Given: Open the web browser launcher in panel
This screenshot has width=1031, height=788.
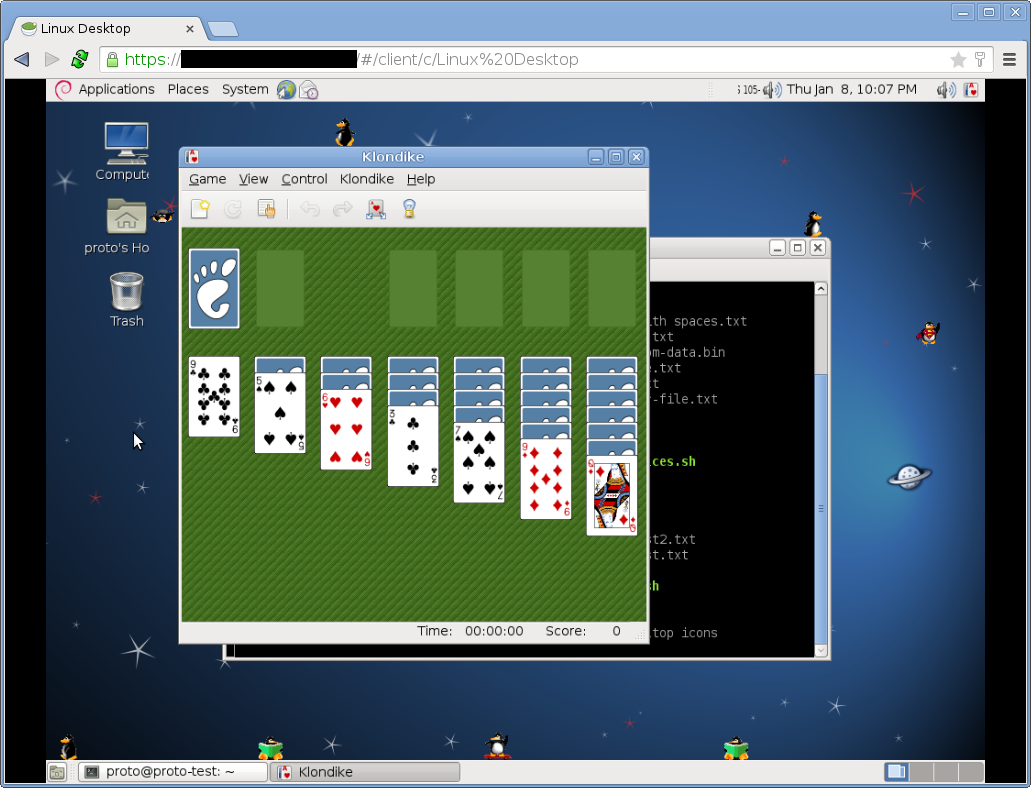Looking at the screenshot, I should pyautogui.click(x=286, y=89).
